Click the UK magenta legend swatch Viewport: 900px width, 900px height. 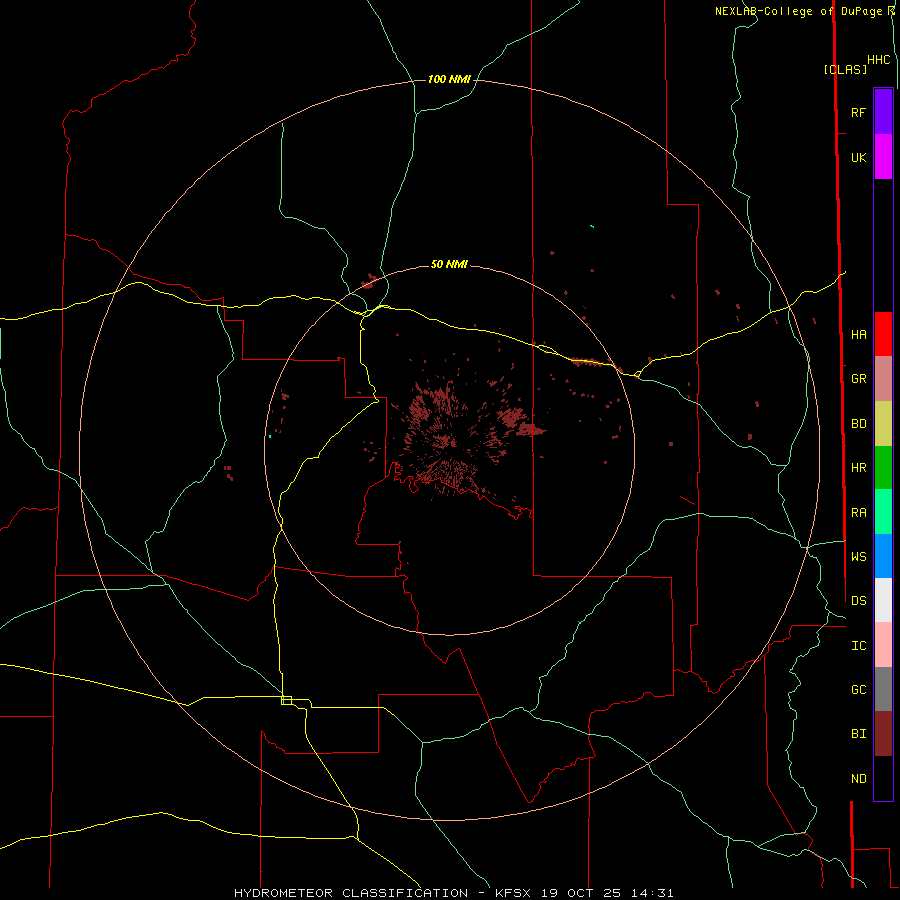pyautogui.click(x=883, y=157)
